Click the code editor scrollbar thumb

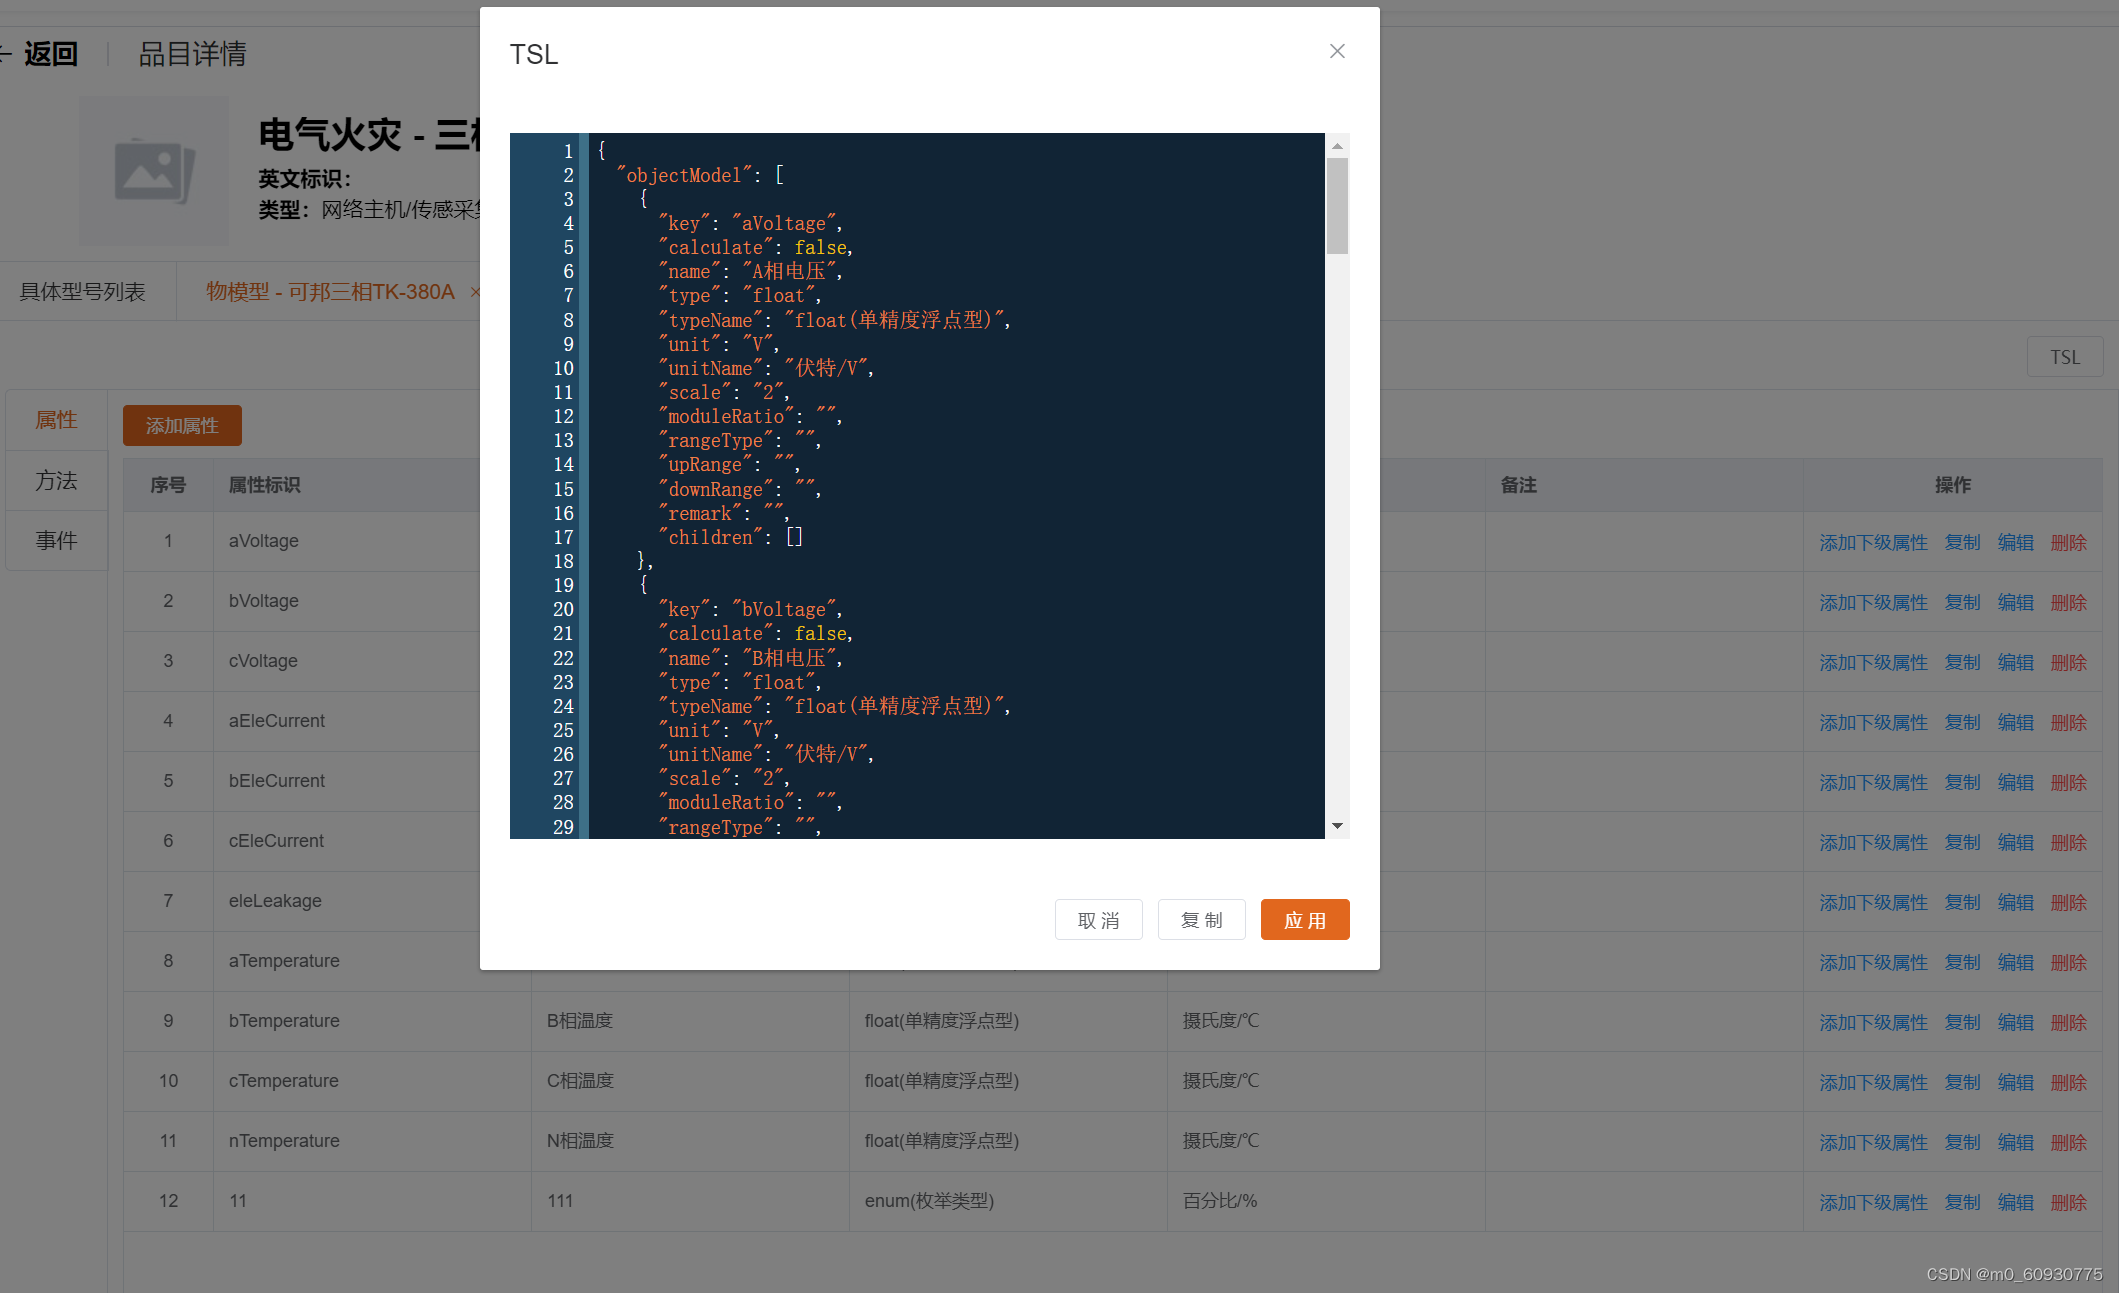click(x=1337, y=206)
